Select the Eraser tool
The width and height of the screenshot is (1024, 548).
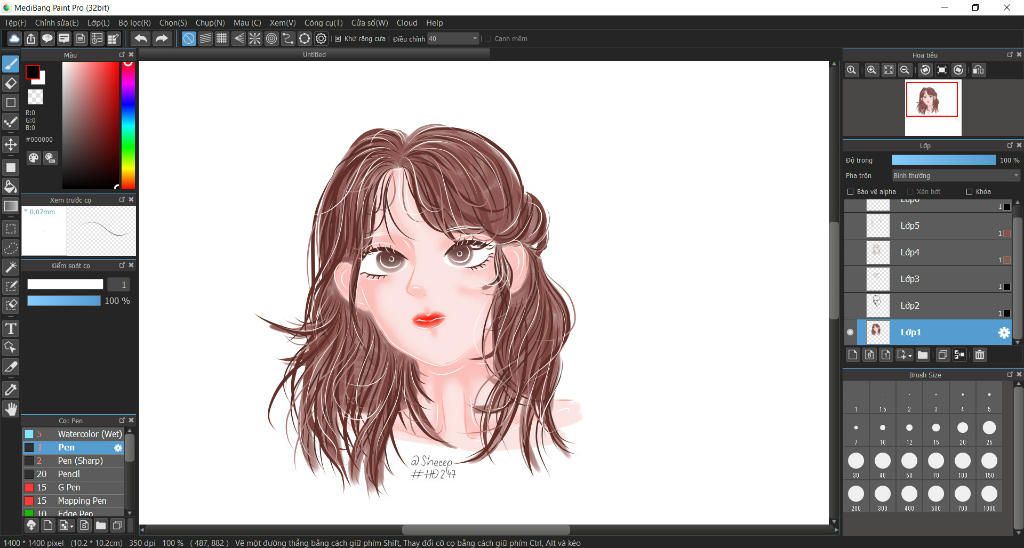[x=10, y=83]
